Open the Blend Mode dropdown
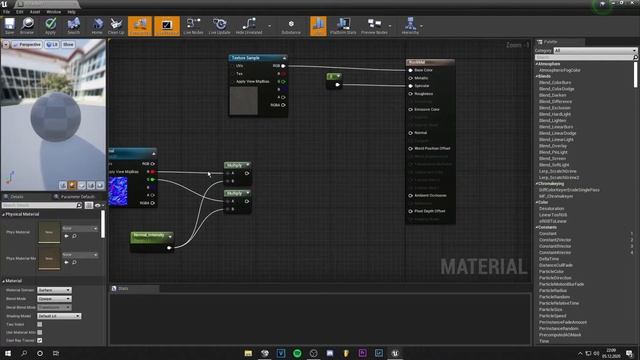The height and width of the screenshot is (360, 640). click(54, 299)
